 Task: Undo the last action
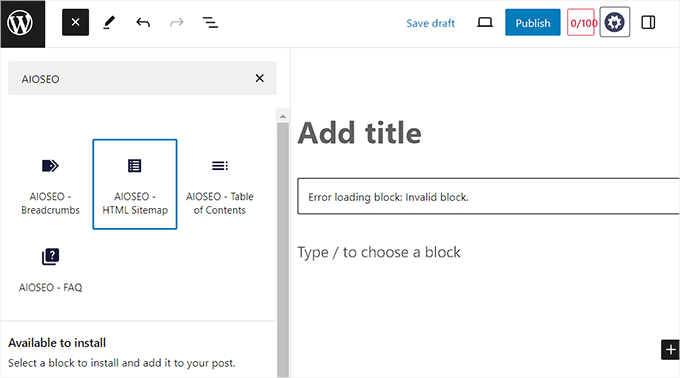143,23
